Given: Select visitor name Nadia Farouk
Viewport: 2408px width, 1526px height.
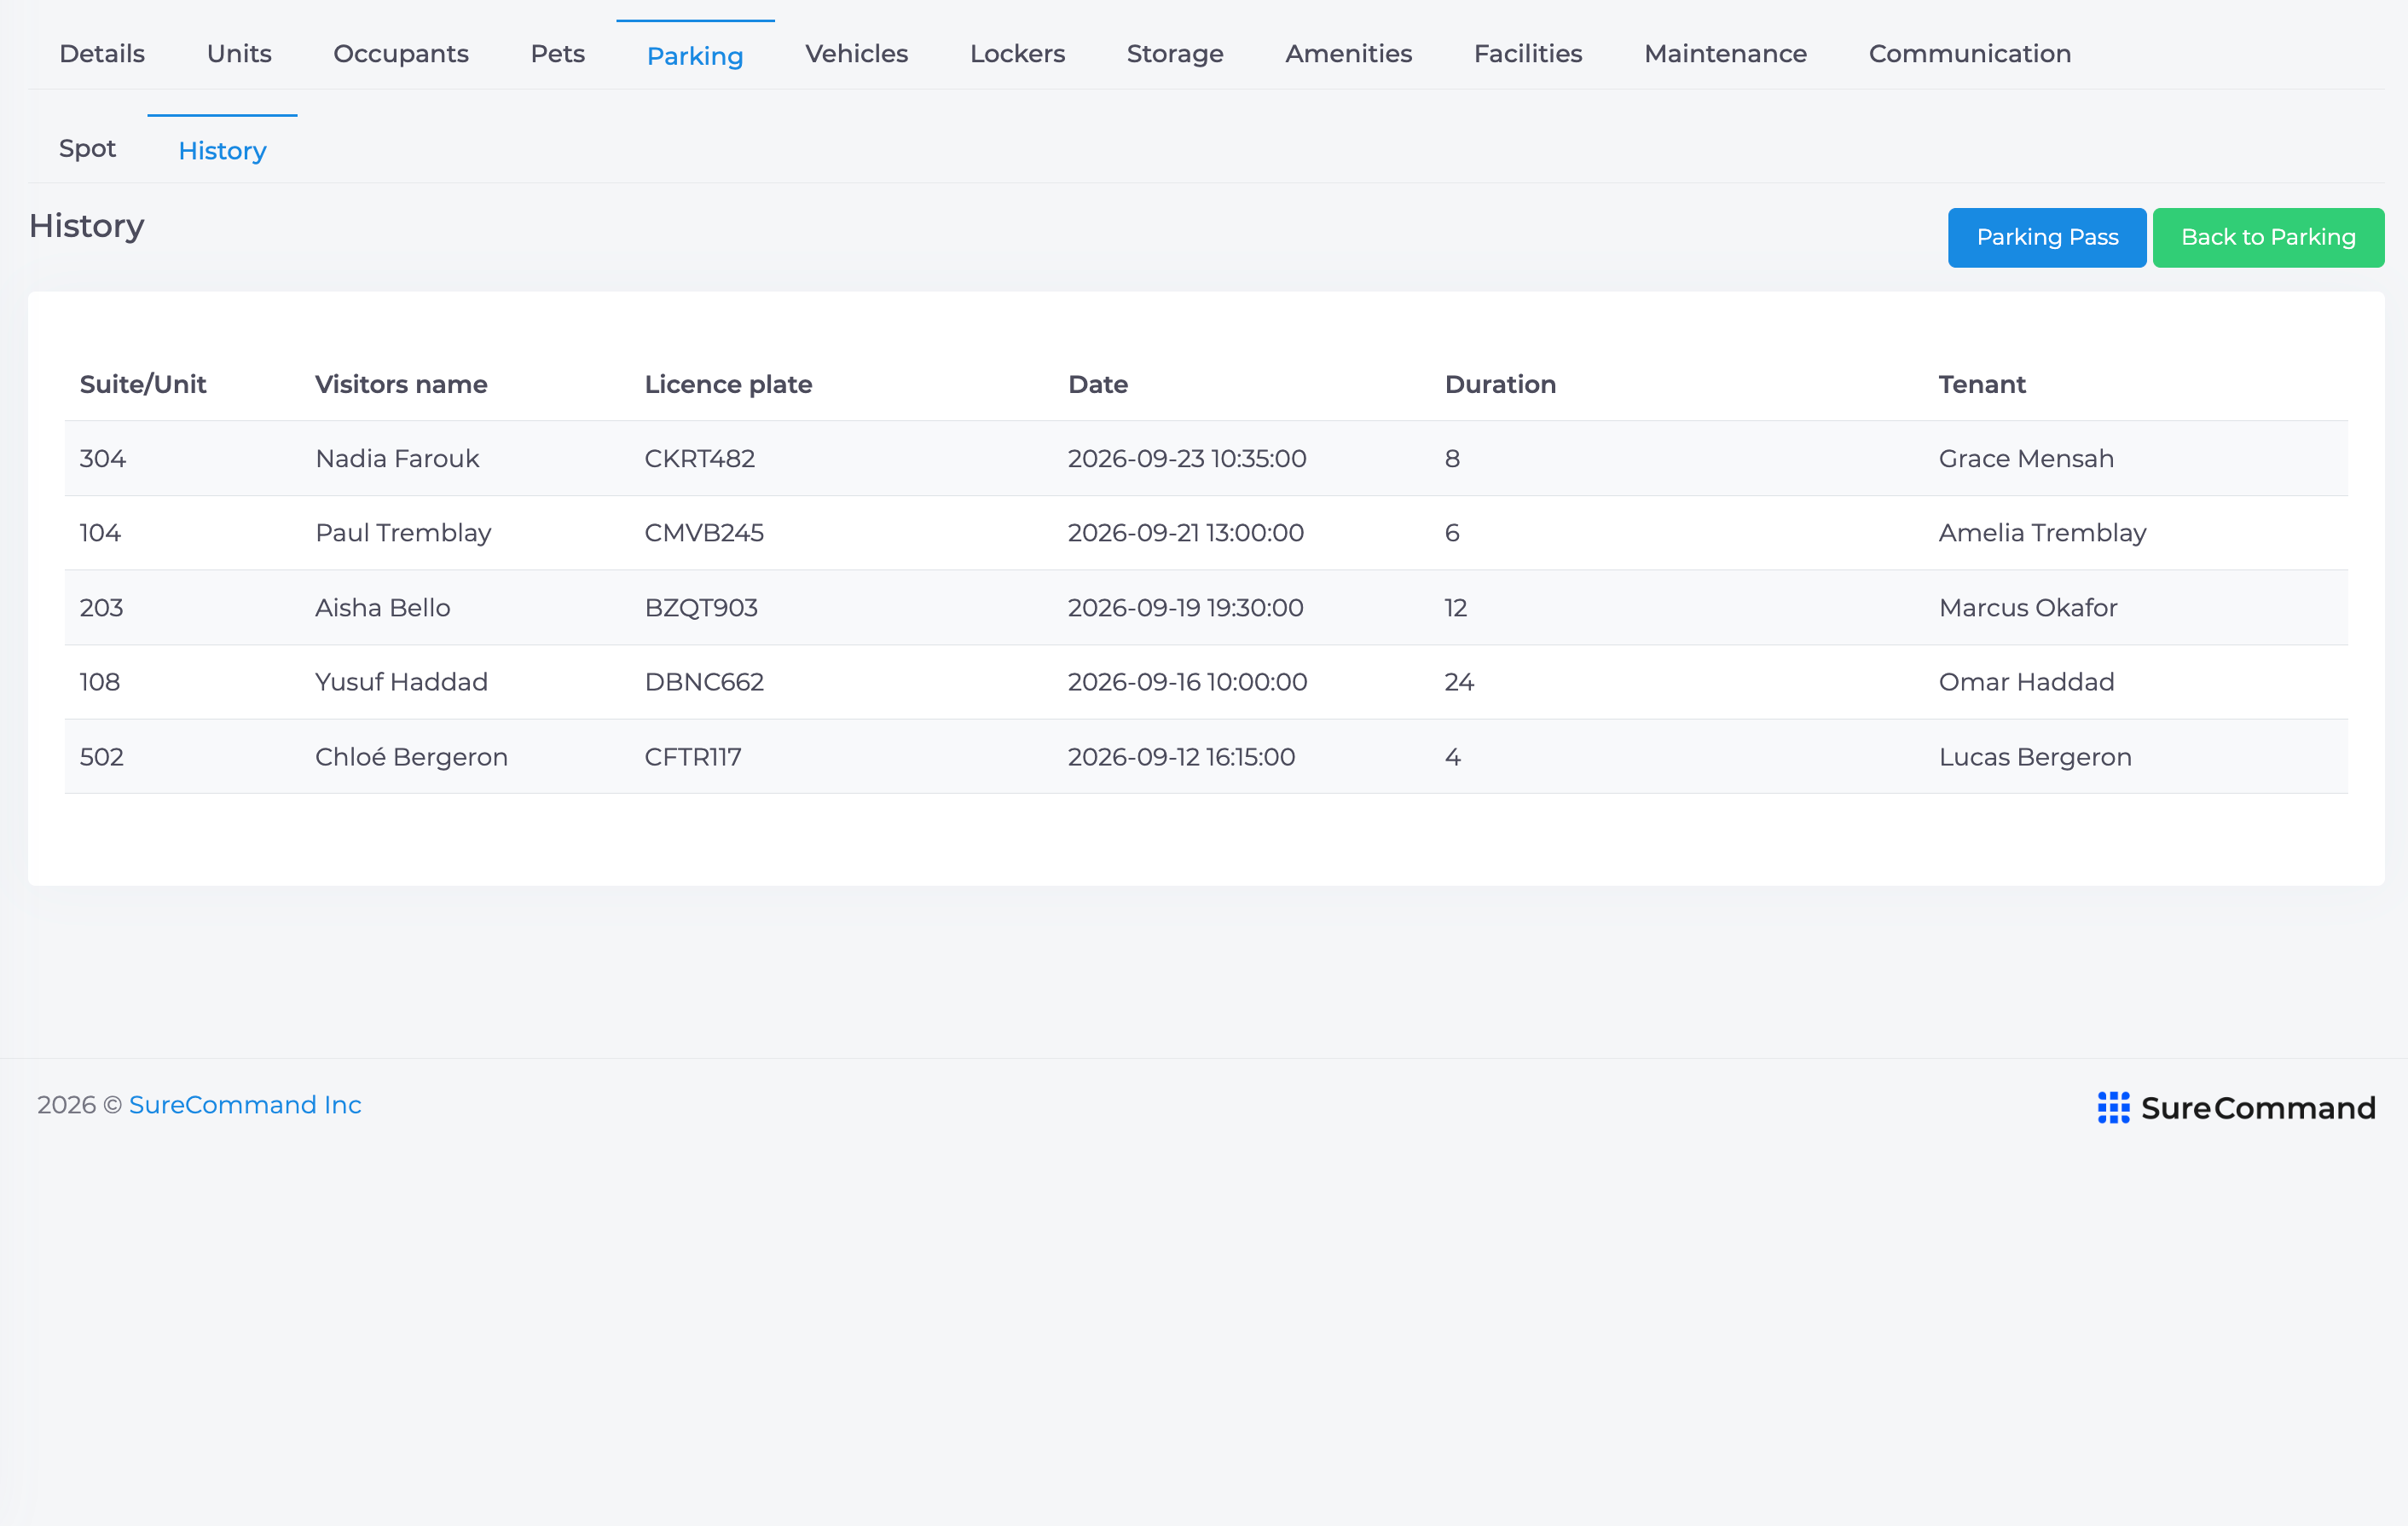Looking at the screenshot, I should (x=397, y=458).
